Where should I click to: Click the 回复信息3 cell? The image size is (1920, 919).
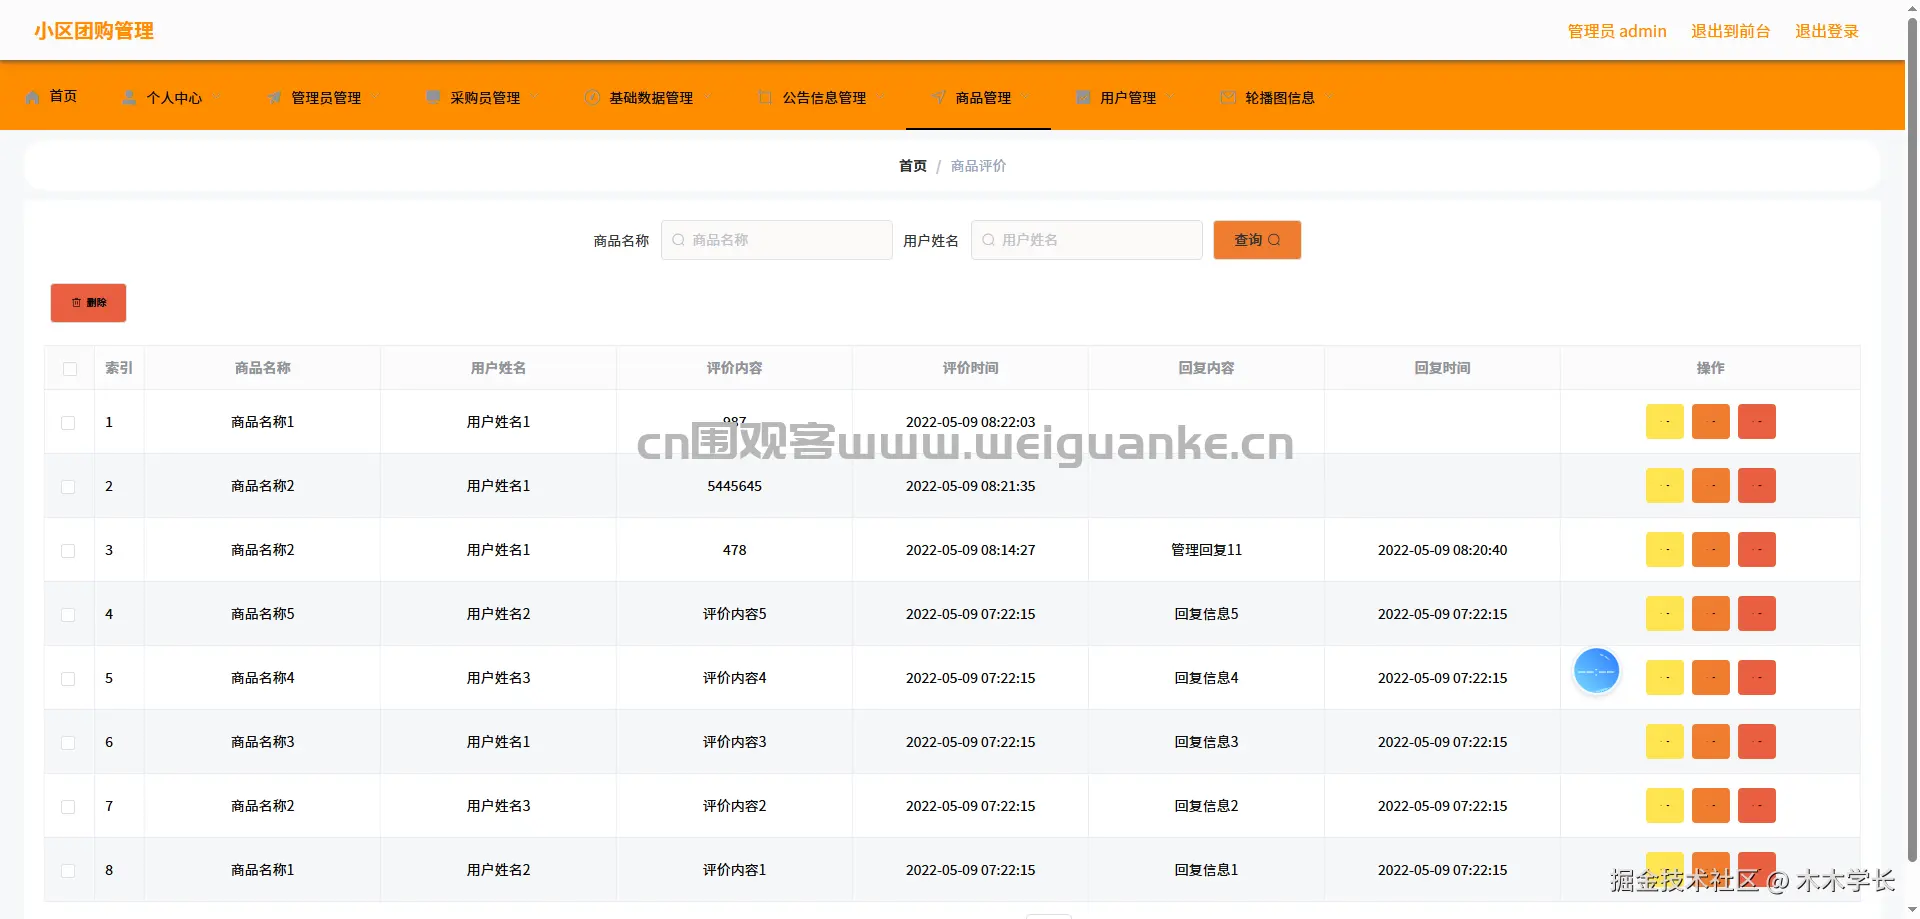[1206, 742]
